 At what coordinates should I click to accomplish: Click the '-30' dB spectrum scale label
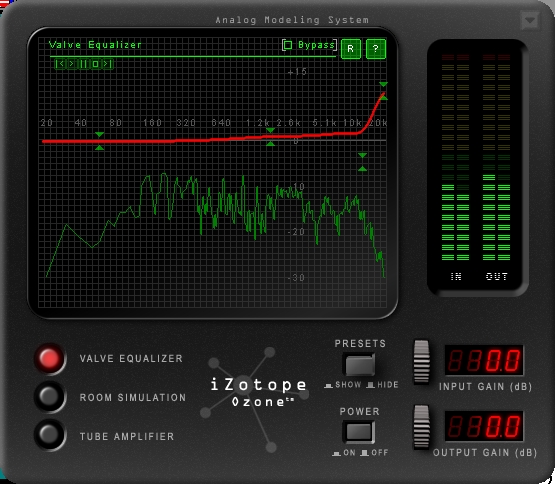(x=296, y=278)
